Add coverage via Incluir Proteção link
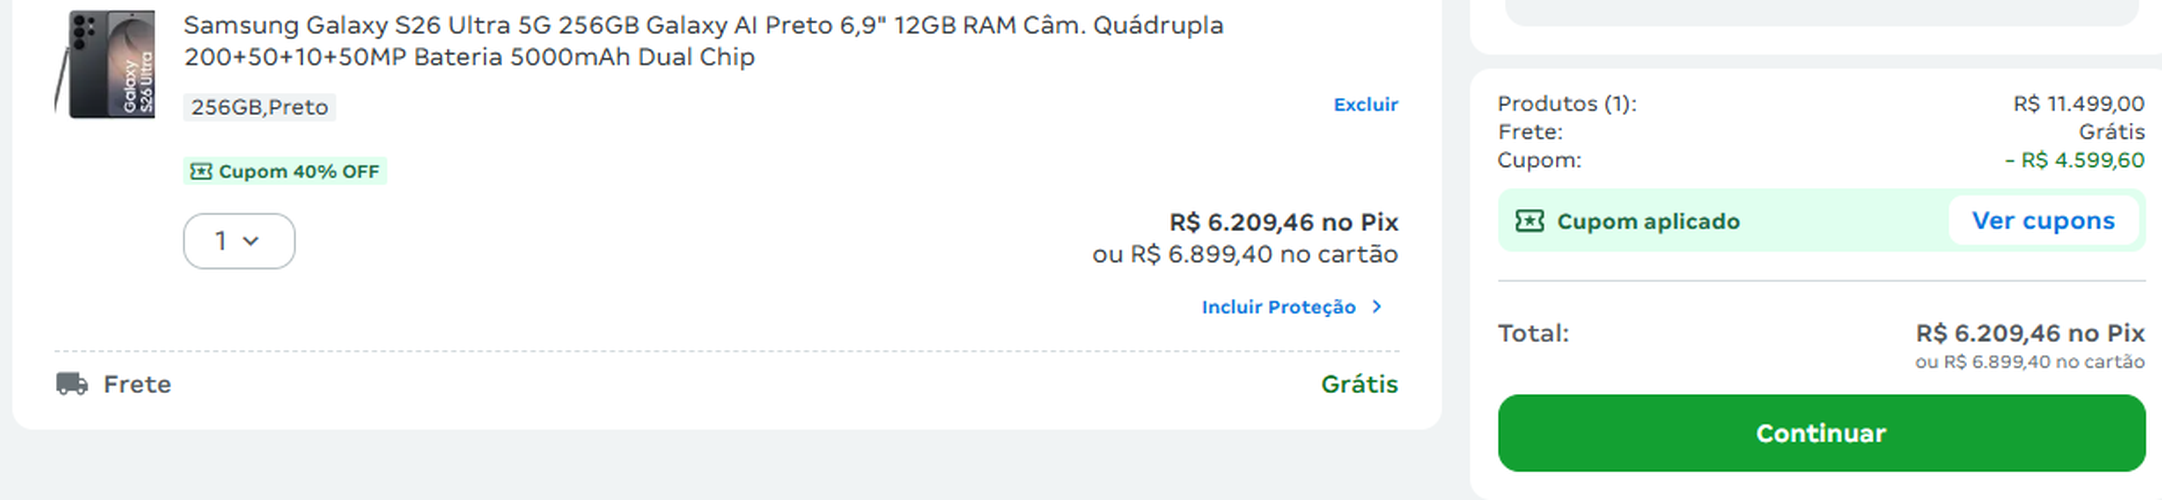The image size is (2162, 500). [x=1278, y=307]
